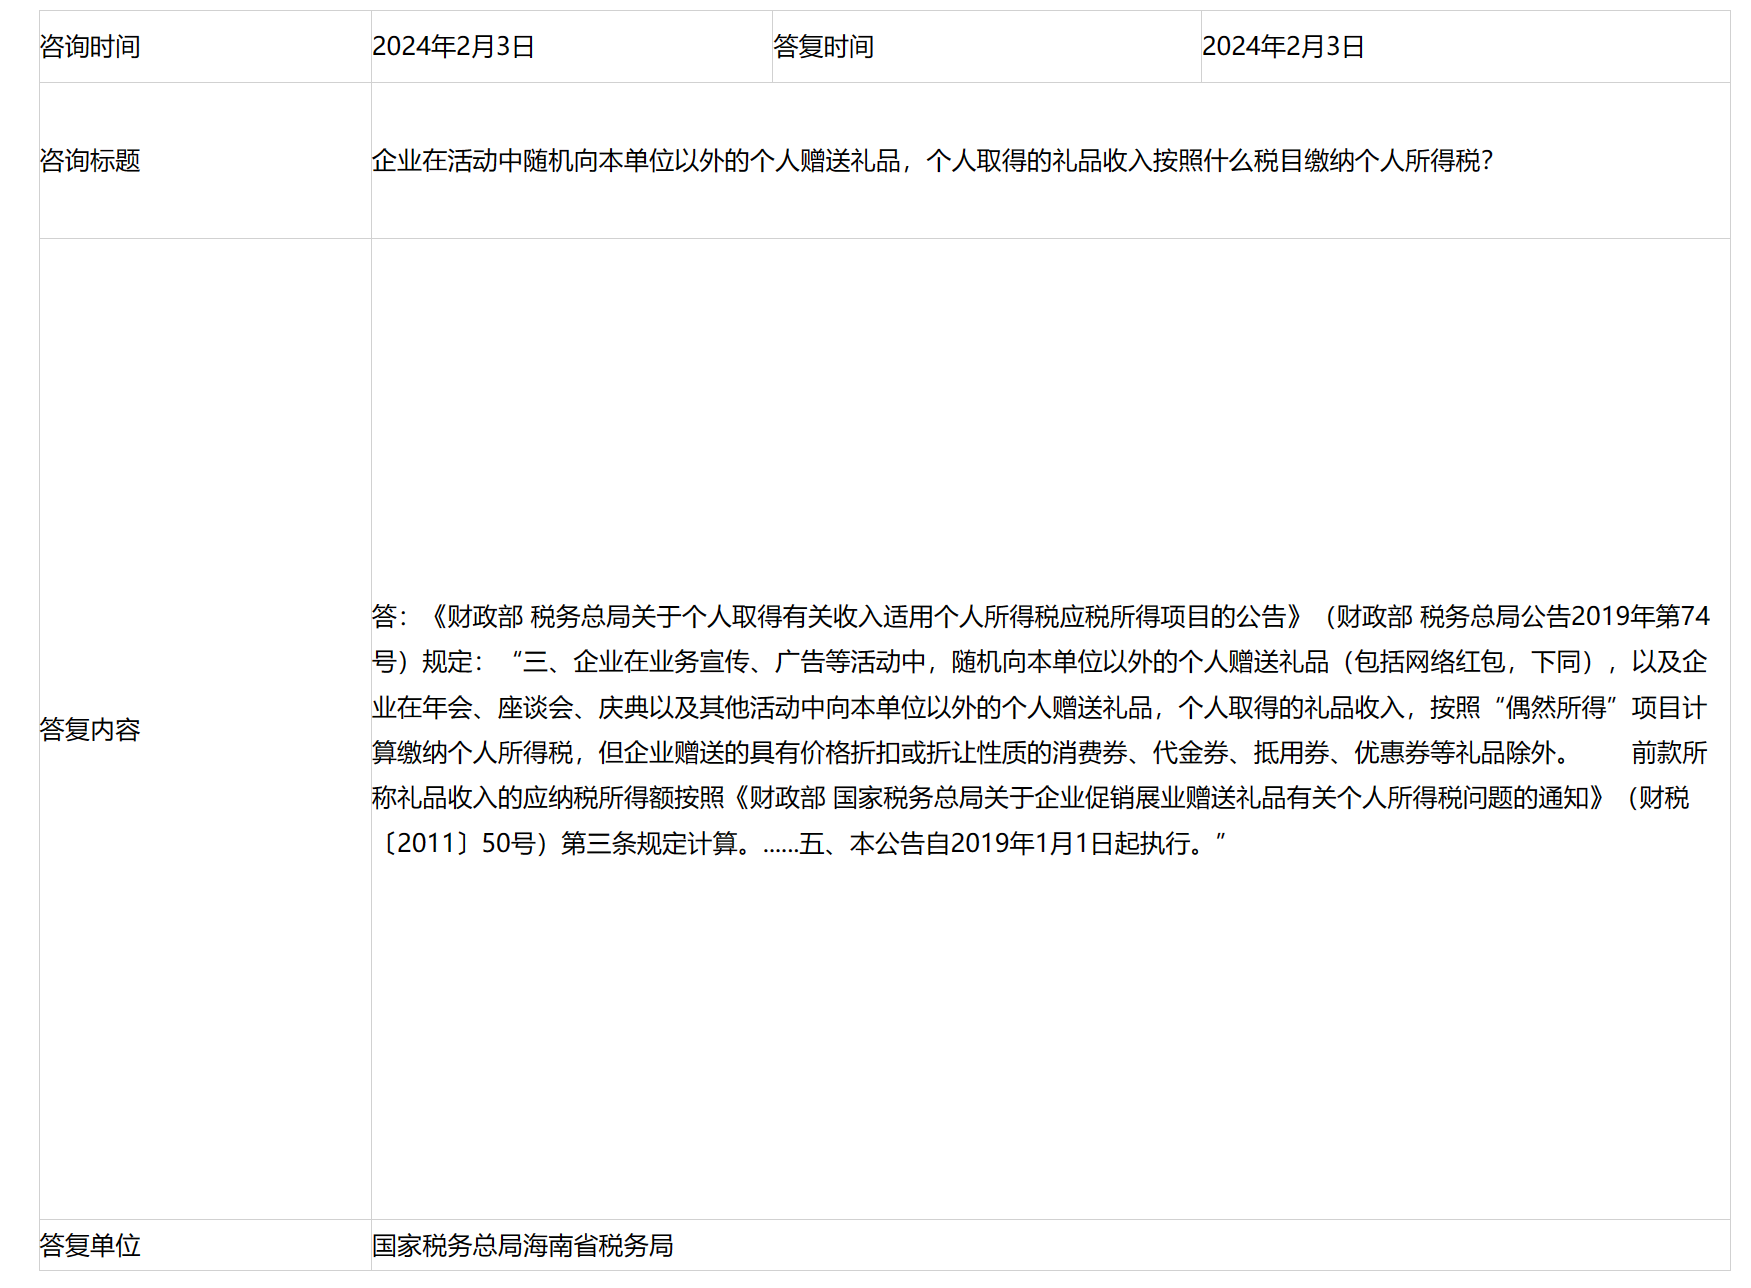Click the answer text beginning with 答:

pyautogui.click(x=390, y=620)
